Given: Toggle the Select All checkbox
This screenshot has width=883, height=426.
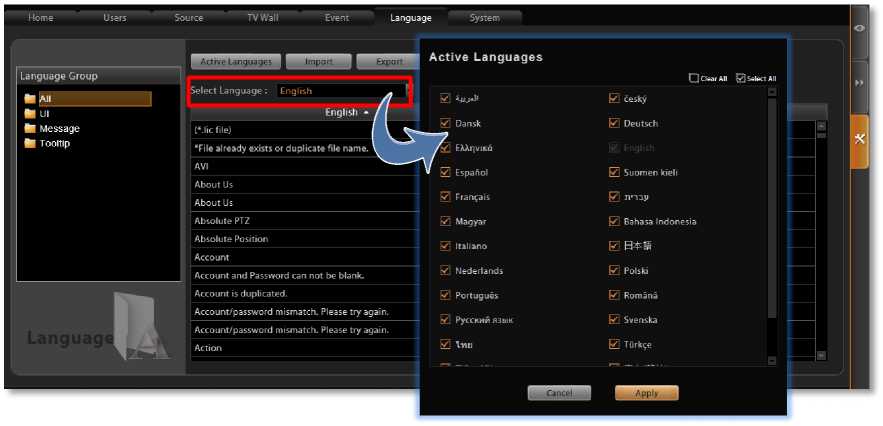Looking at the screenshot, I should (x=740, y=79).
